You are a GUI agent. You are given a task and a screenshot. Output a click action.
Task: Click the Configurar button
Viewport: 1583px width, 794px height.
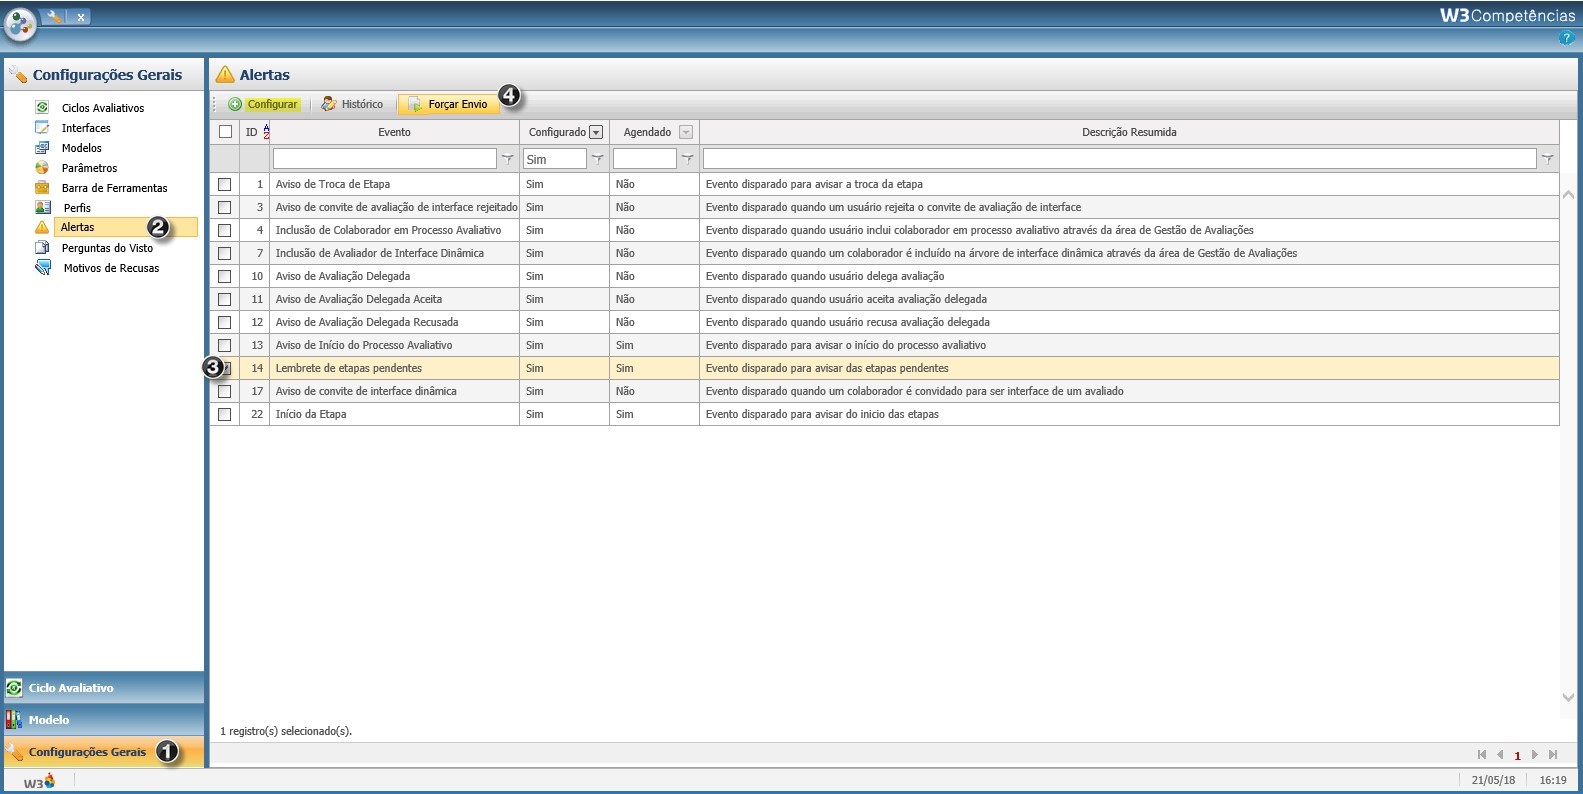pyautogui.click(x=263, y=104)
